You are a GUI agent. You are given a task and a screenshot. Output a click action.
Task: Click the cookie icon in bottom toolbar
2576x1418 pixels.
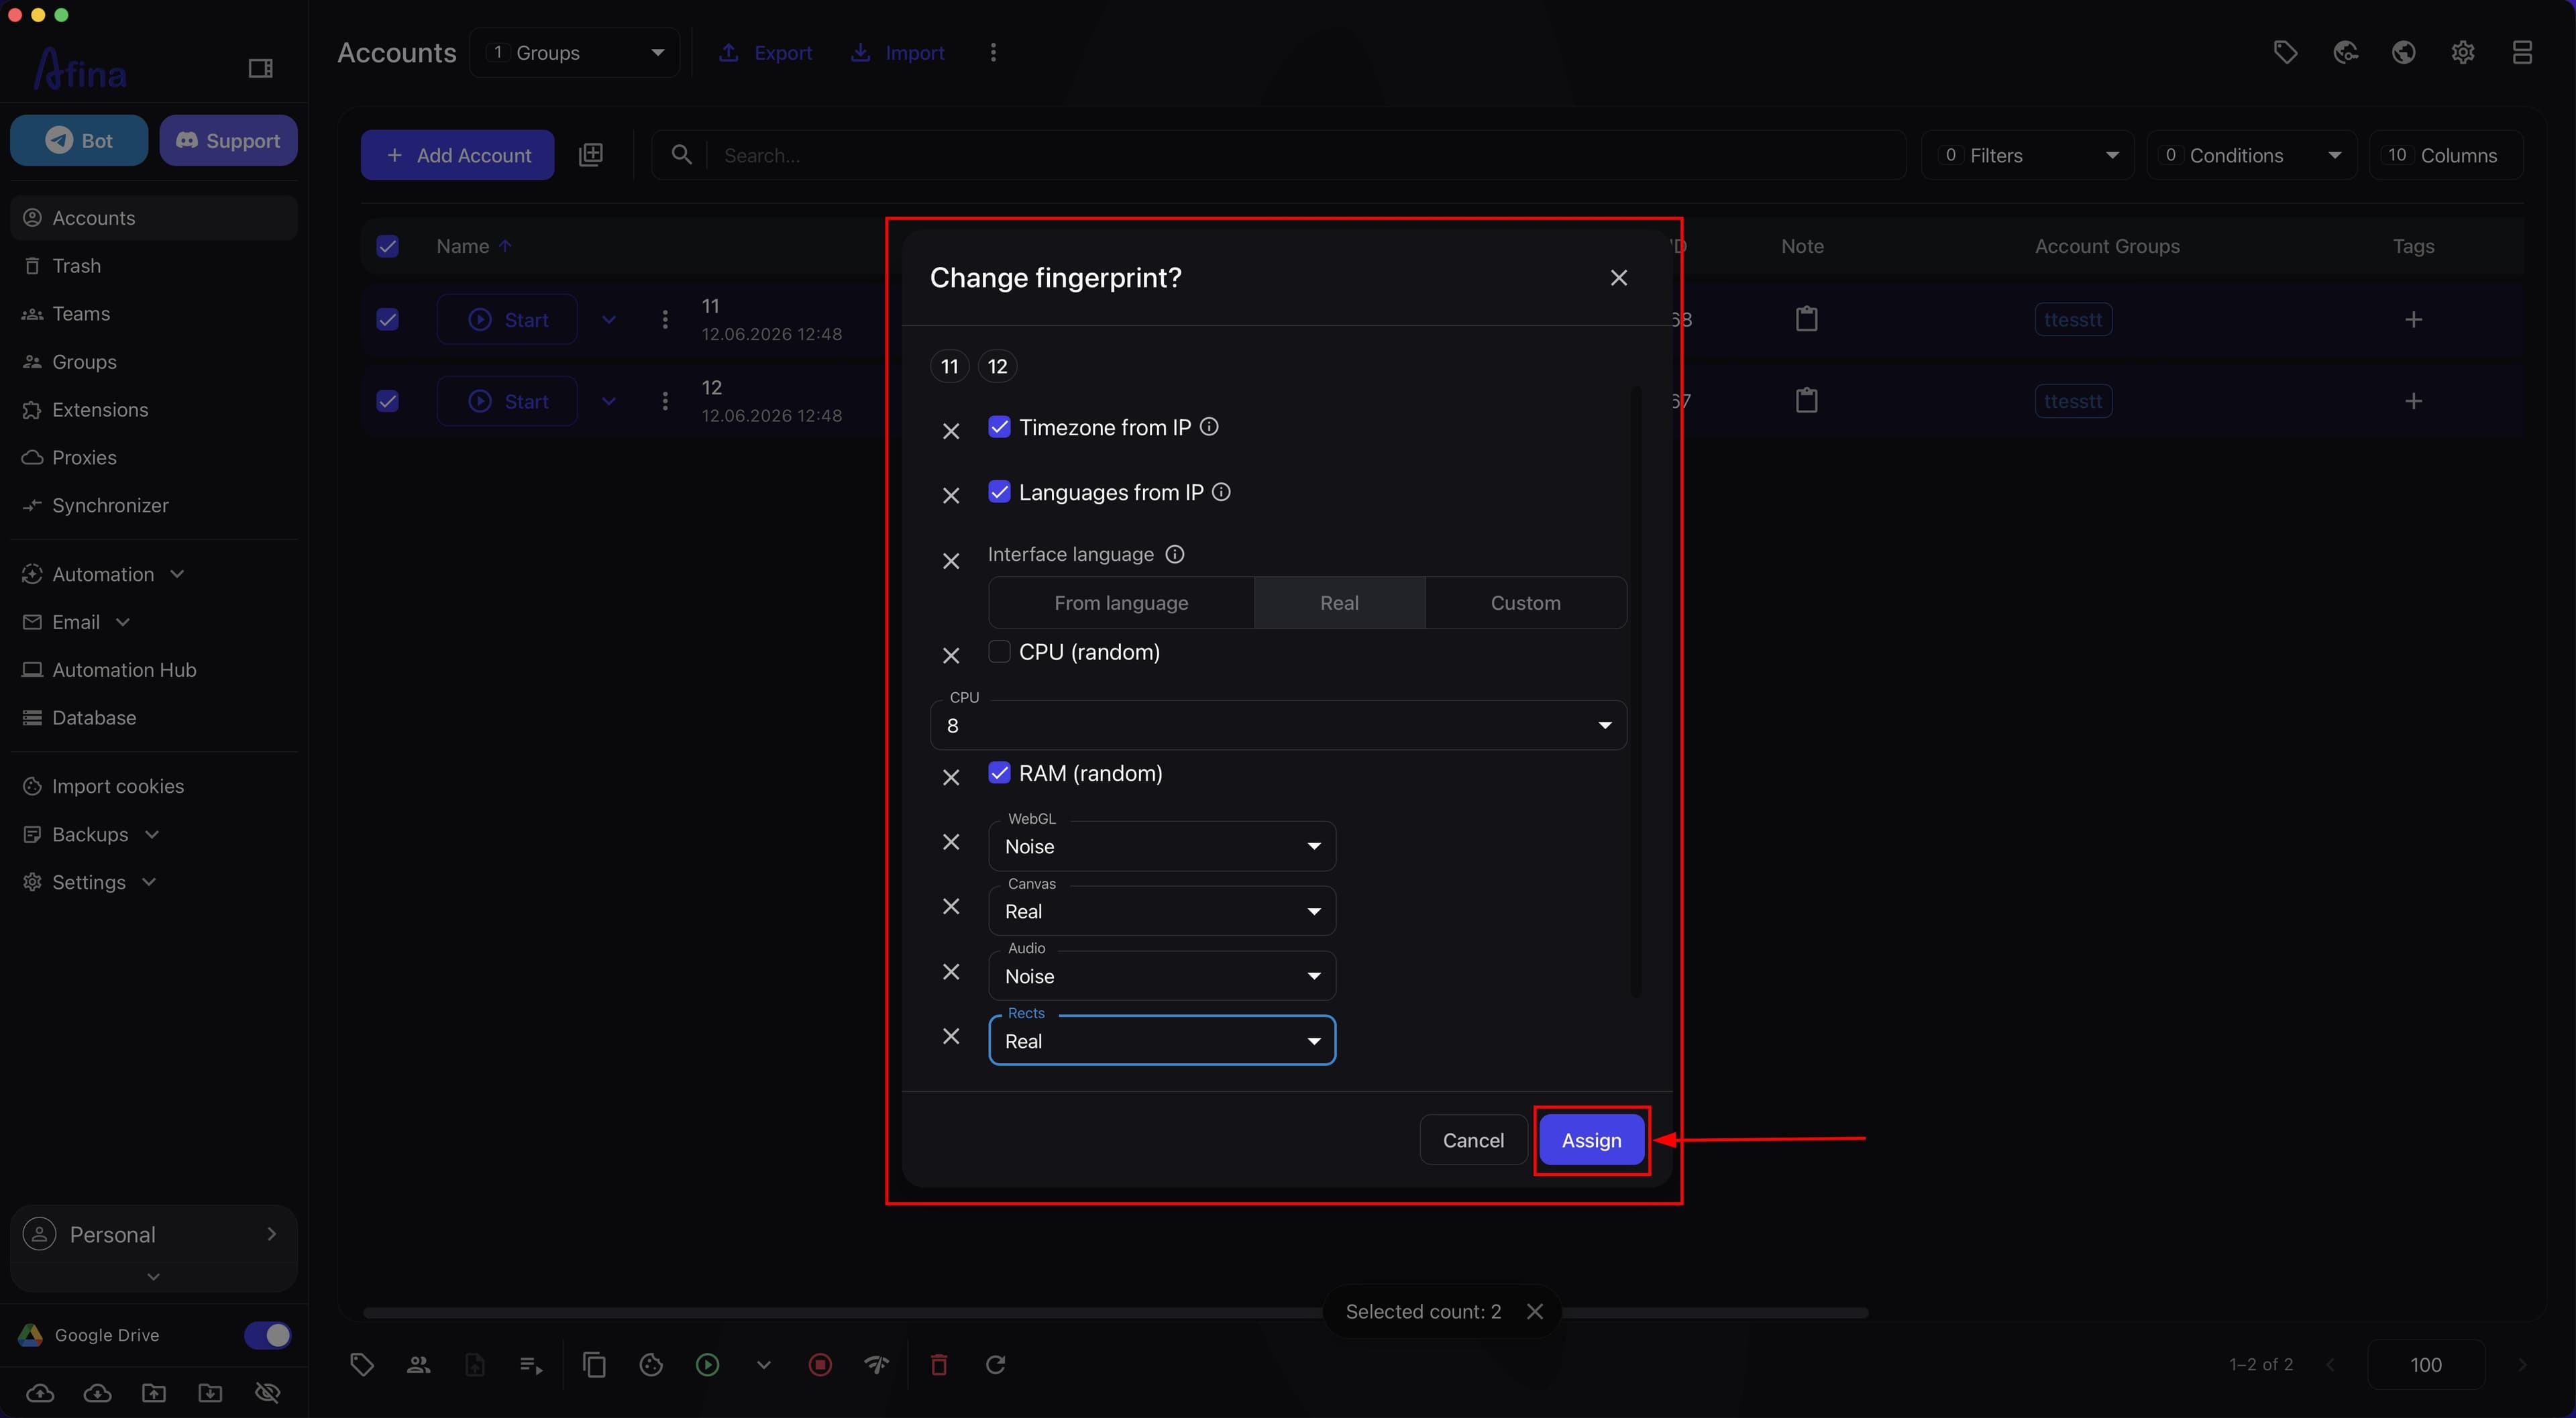tap(651, 1364)
